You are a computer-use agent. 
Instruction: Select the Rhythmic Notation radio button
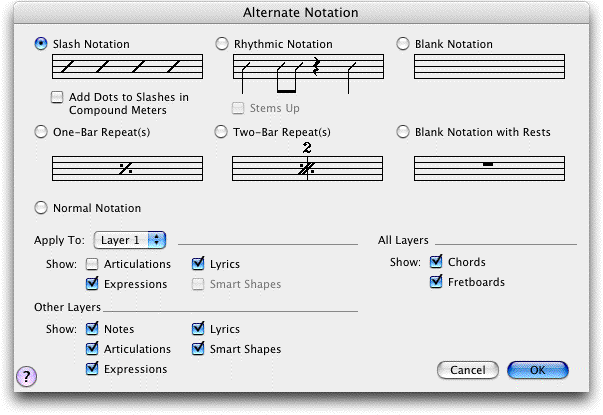coord(222,43)
